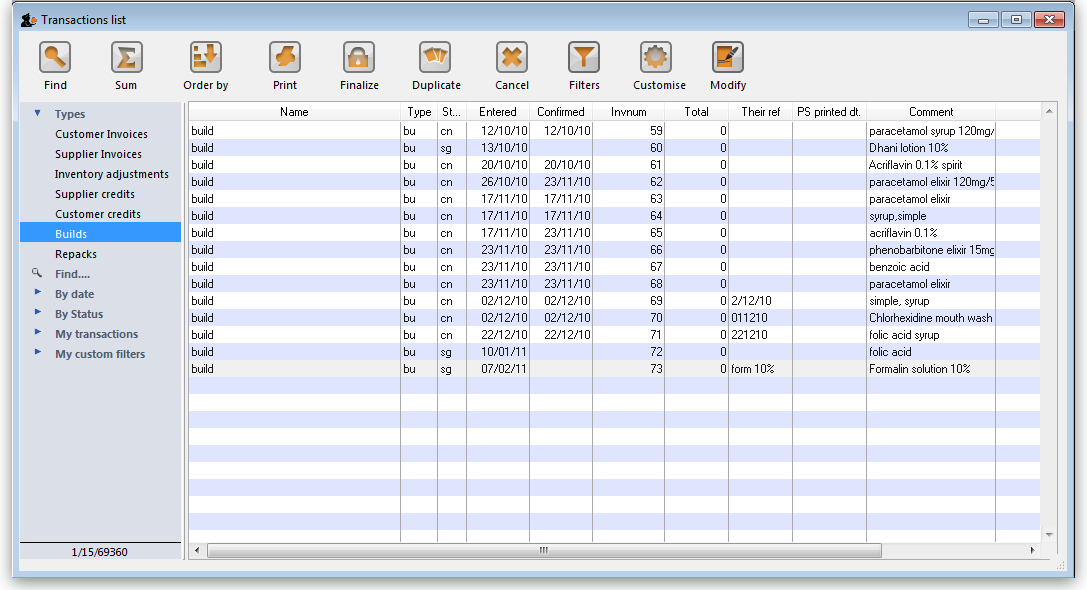Select Customer Invoices in sidebar

click(101, 134)
